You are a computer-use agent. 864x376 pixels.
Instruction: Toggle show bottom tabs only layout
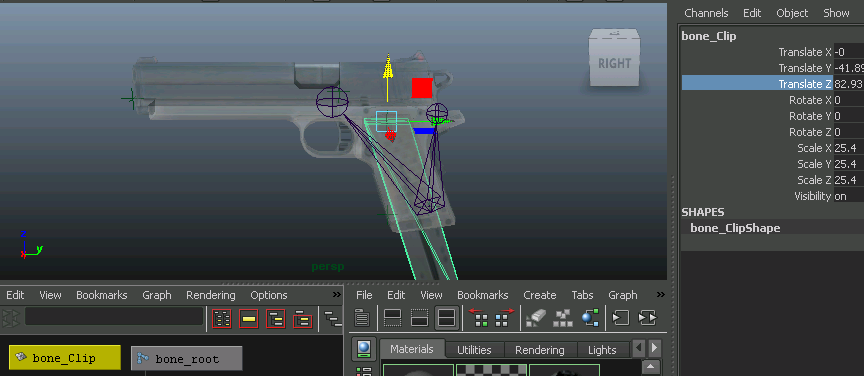click(419, 318)
